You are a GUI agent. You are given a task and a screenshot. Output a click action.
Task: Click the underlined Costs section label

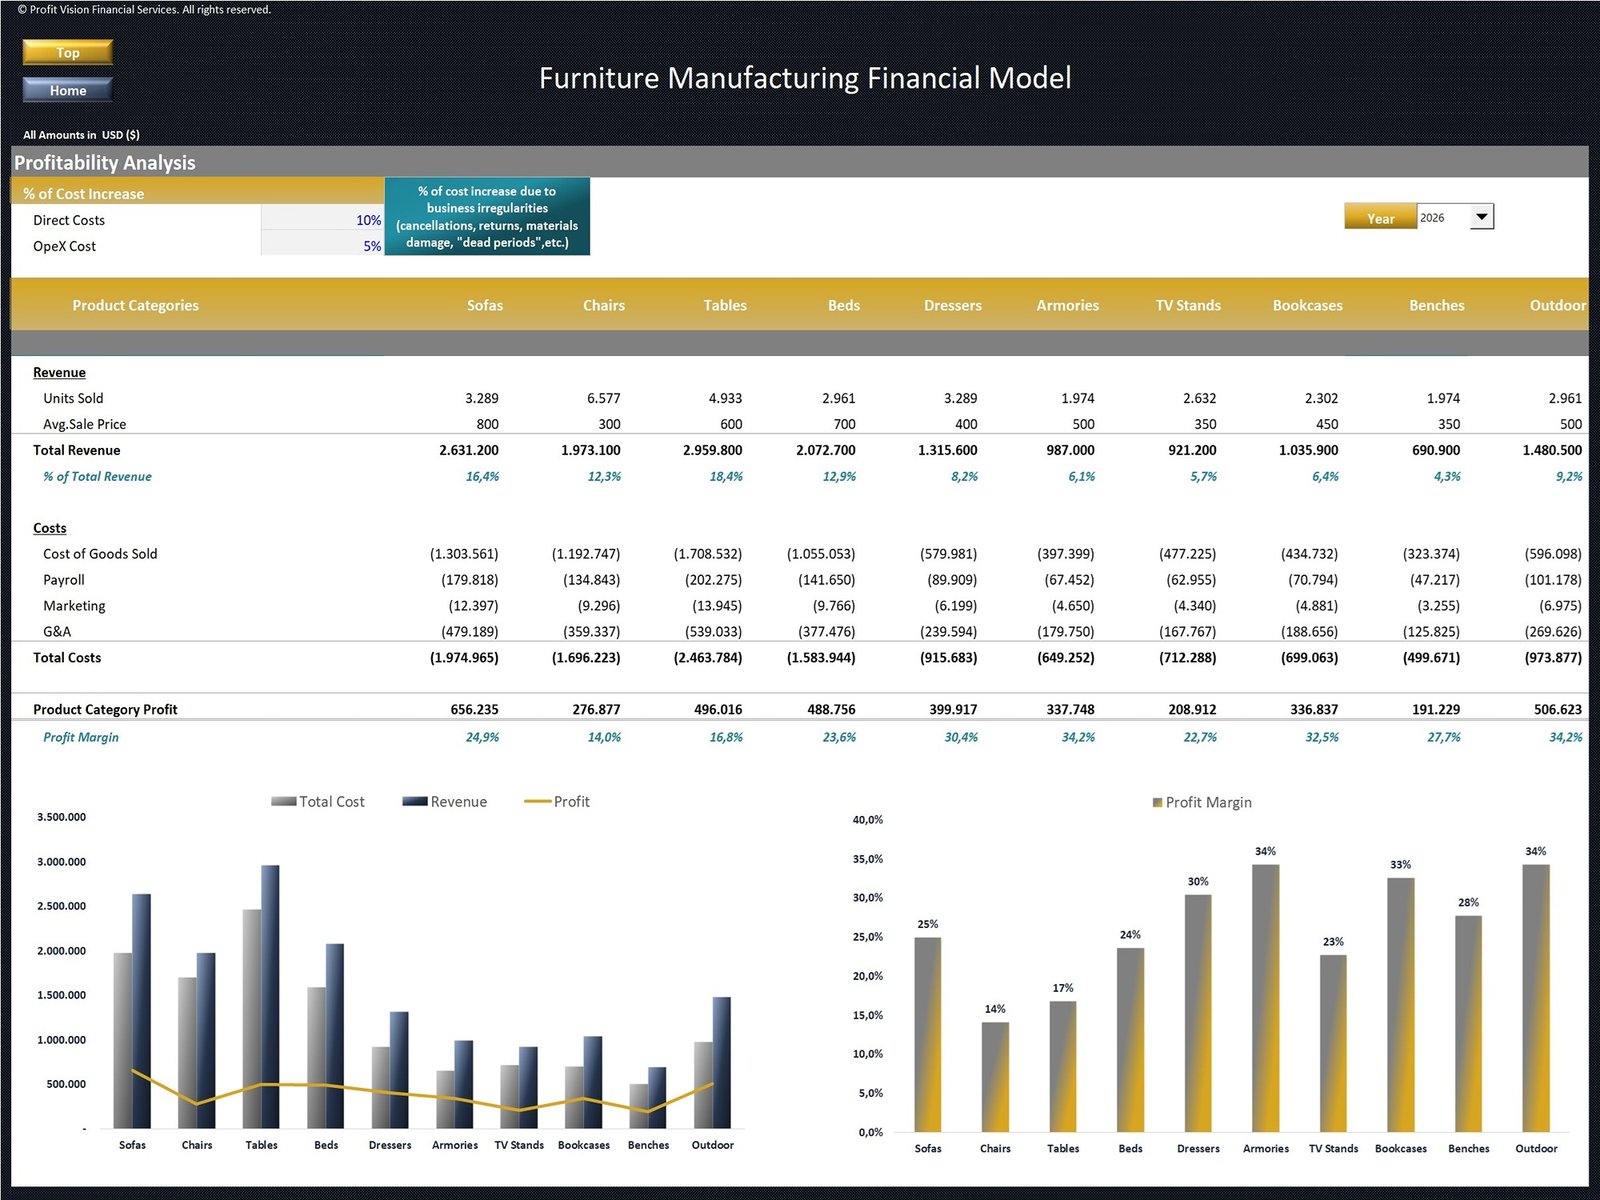click(49, 528)
